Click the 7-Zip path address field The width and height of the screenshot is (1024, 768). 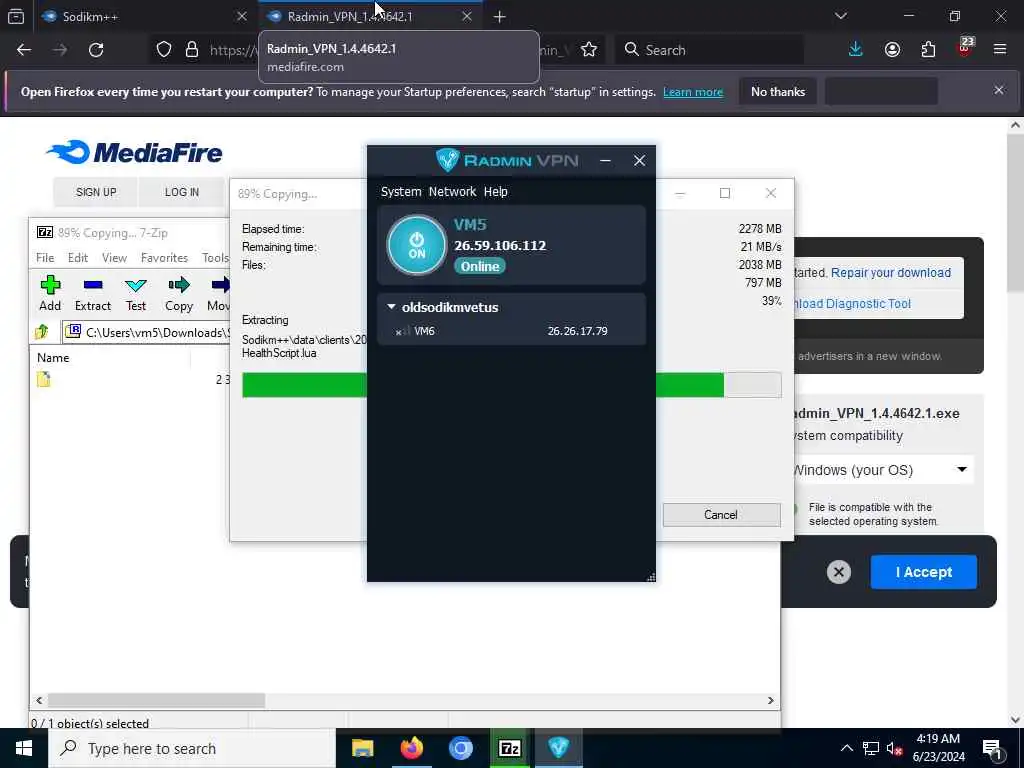146,332
